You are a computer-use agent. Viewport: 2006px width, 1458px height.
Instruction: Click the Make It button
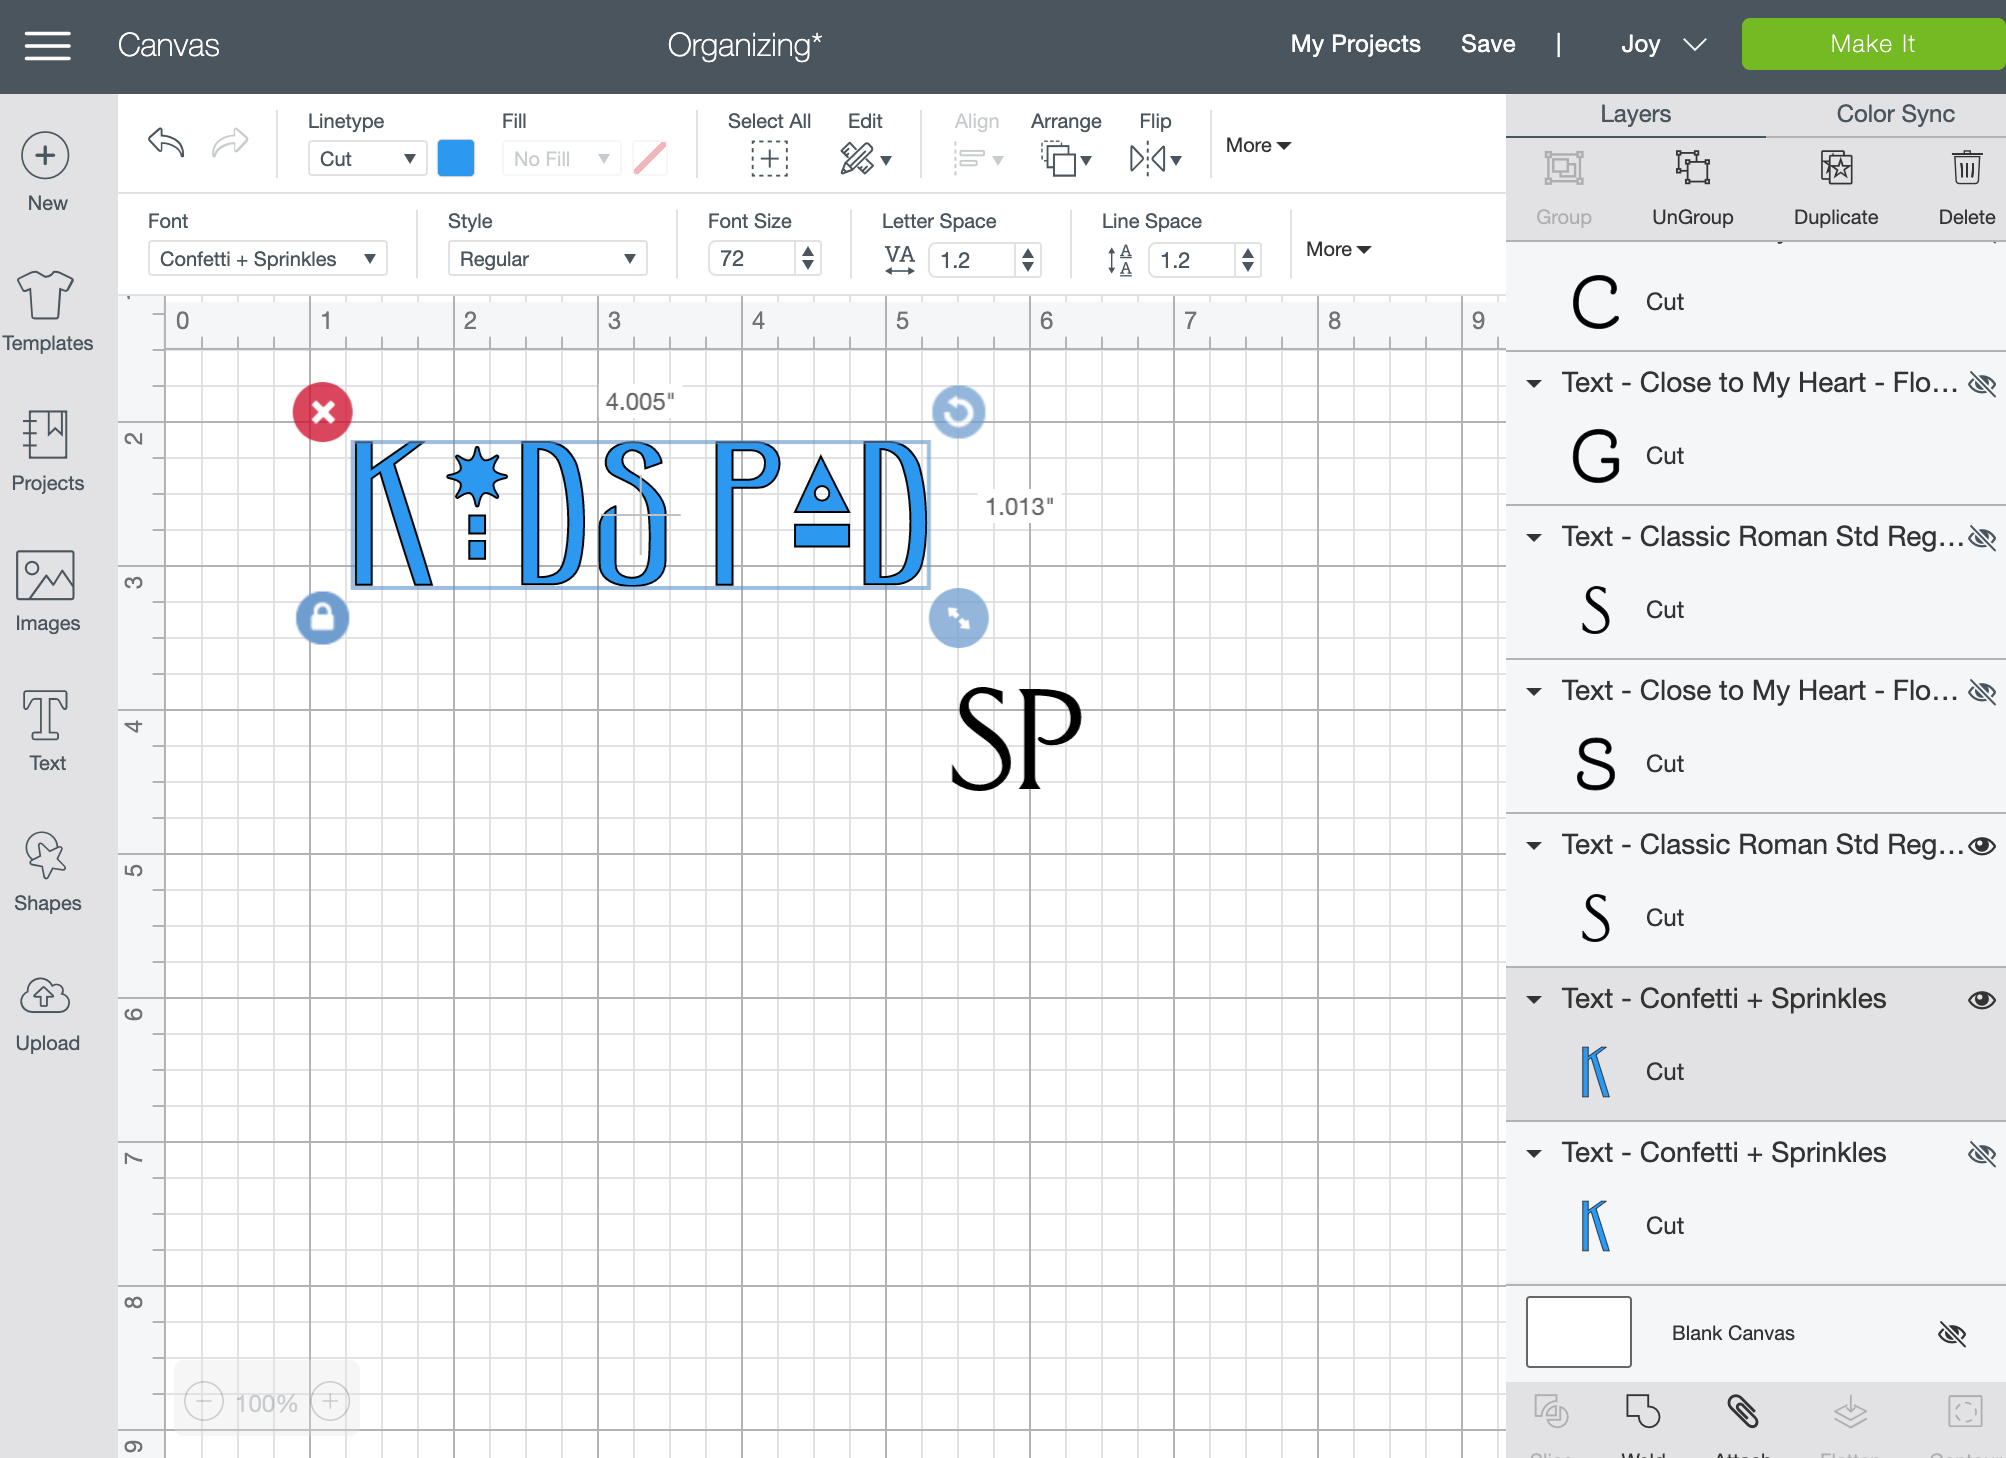tap(1872, 44)
